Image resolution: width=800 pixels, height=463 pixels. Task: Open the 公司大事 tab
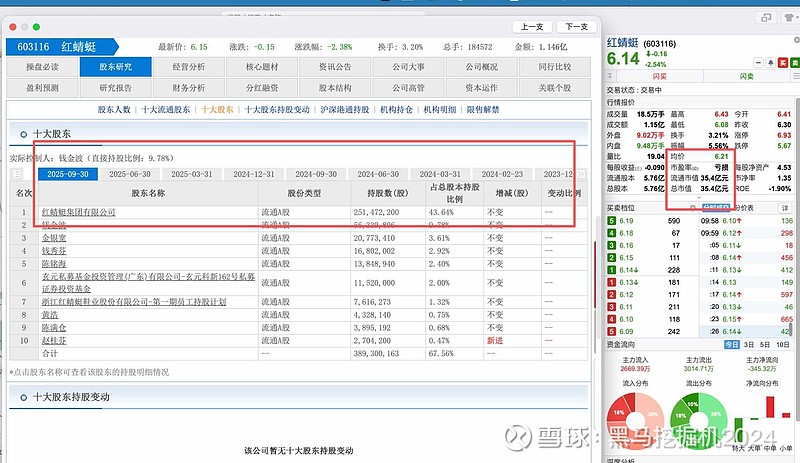point(409,67)
